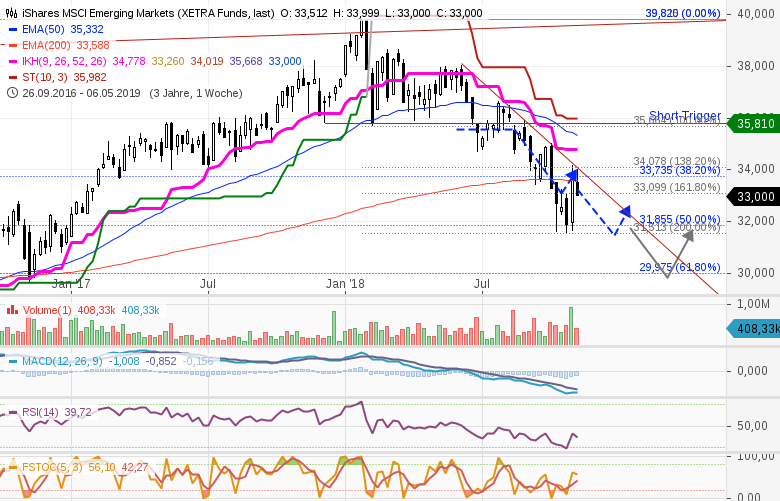Click the 40,000 price axis label
This screenshot has height=501, width=780.
point(755,14)
